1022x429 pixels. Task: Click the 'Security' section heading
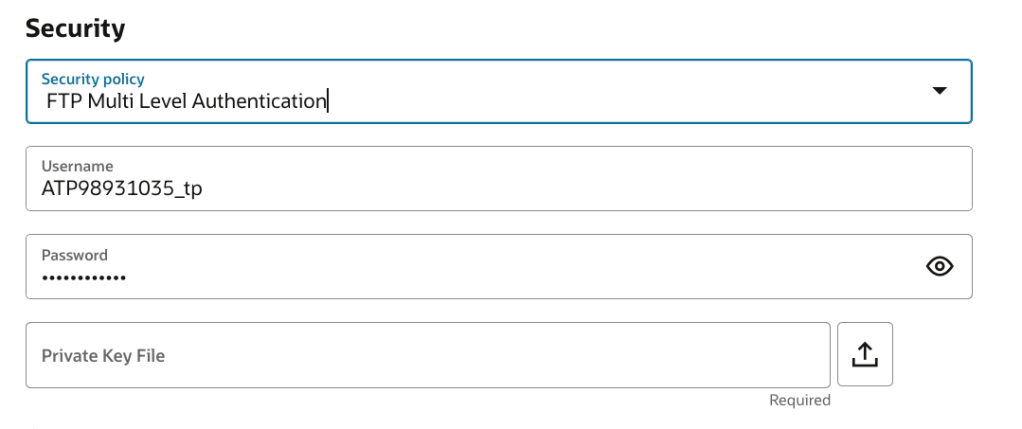[75, 29]
